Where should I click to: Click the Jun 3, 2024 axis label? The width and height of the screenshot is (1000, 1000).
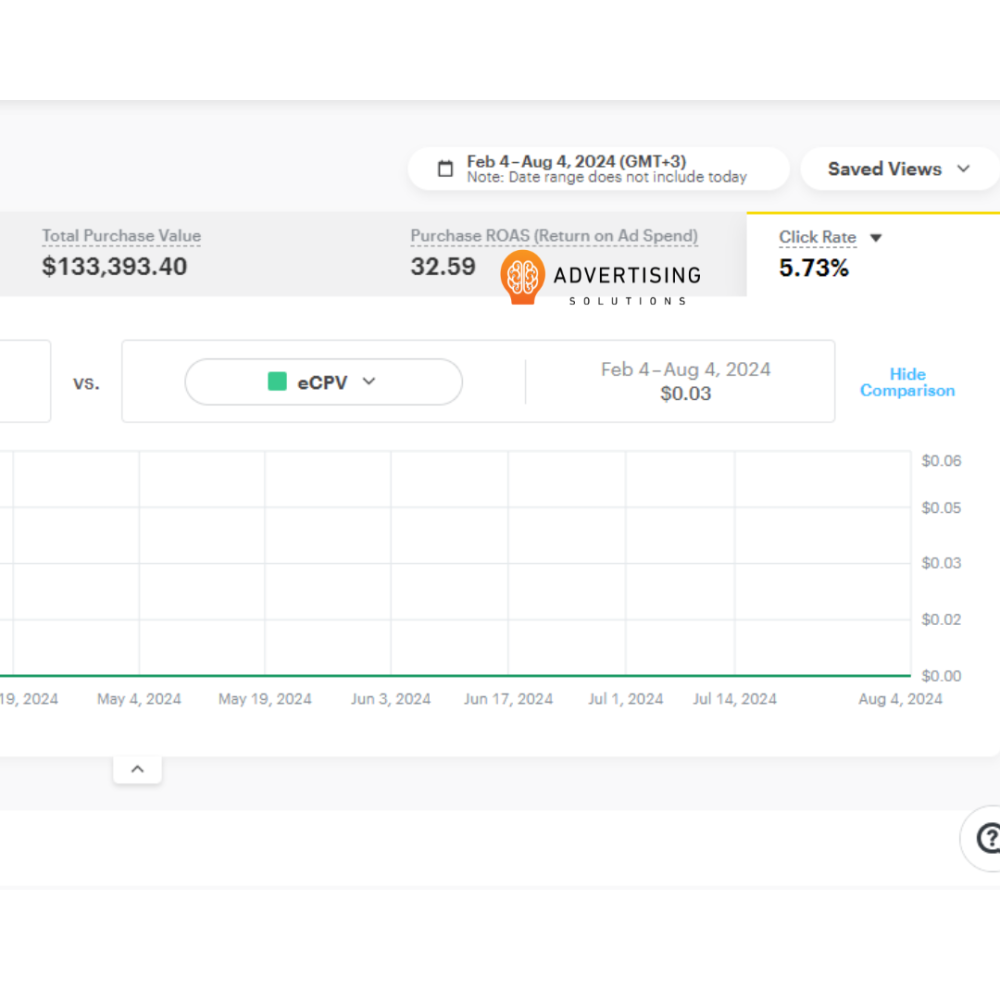390,699
